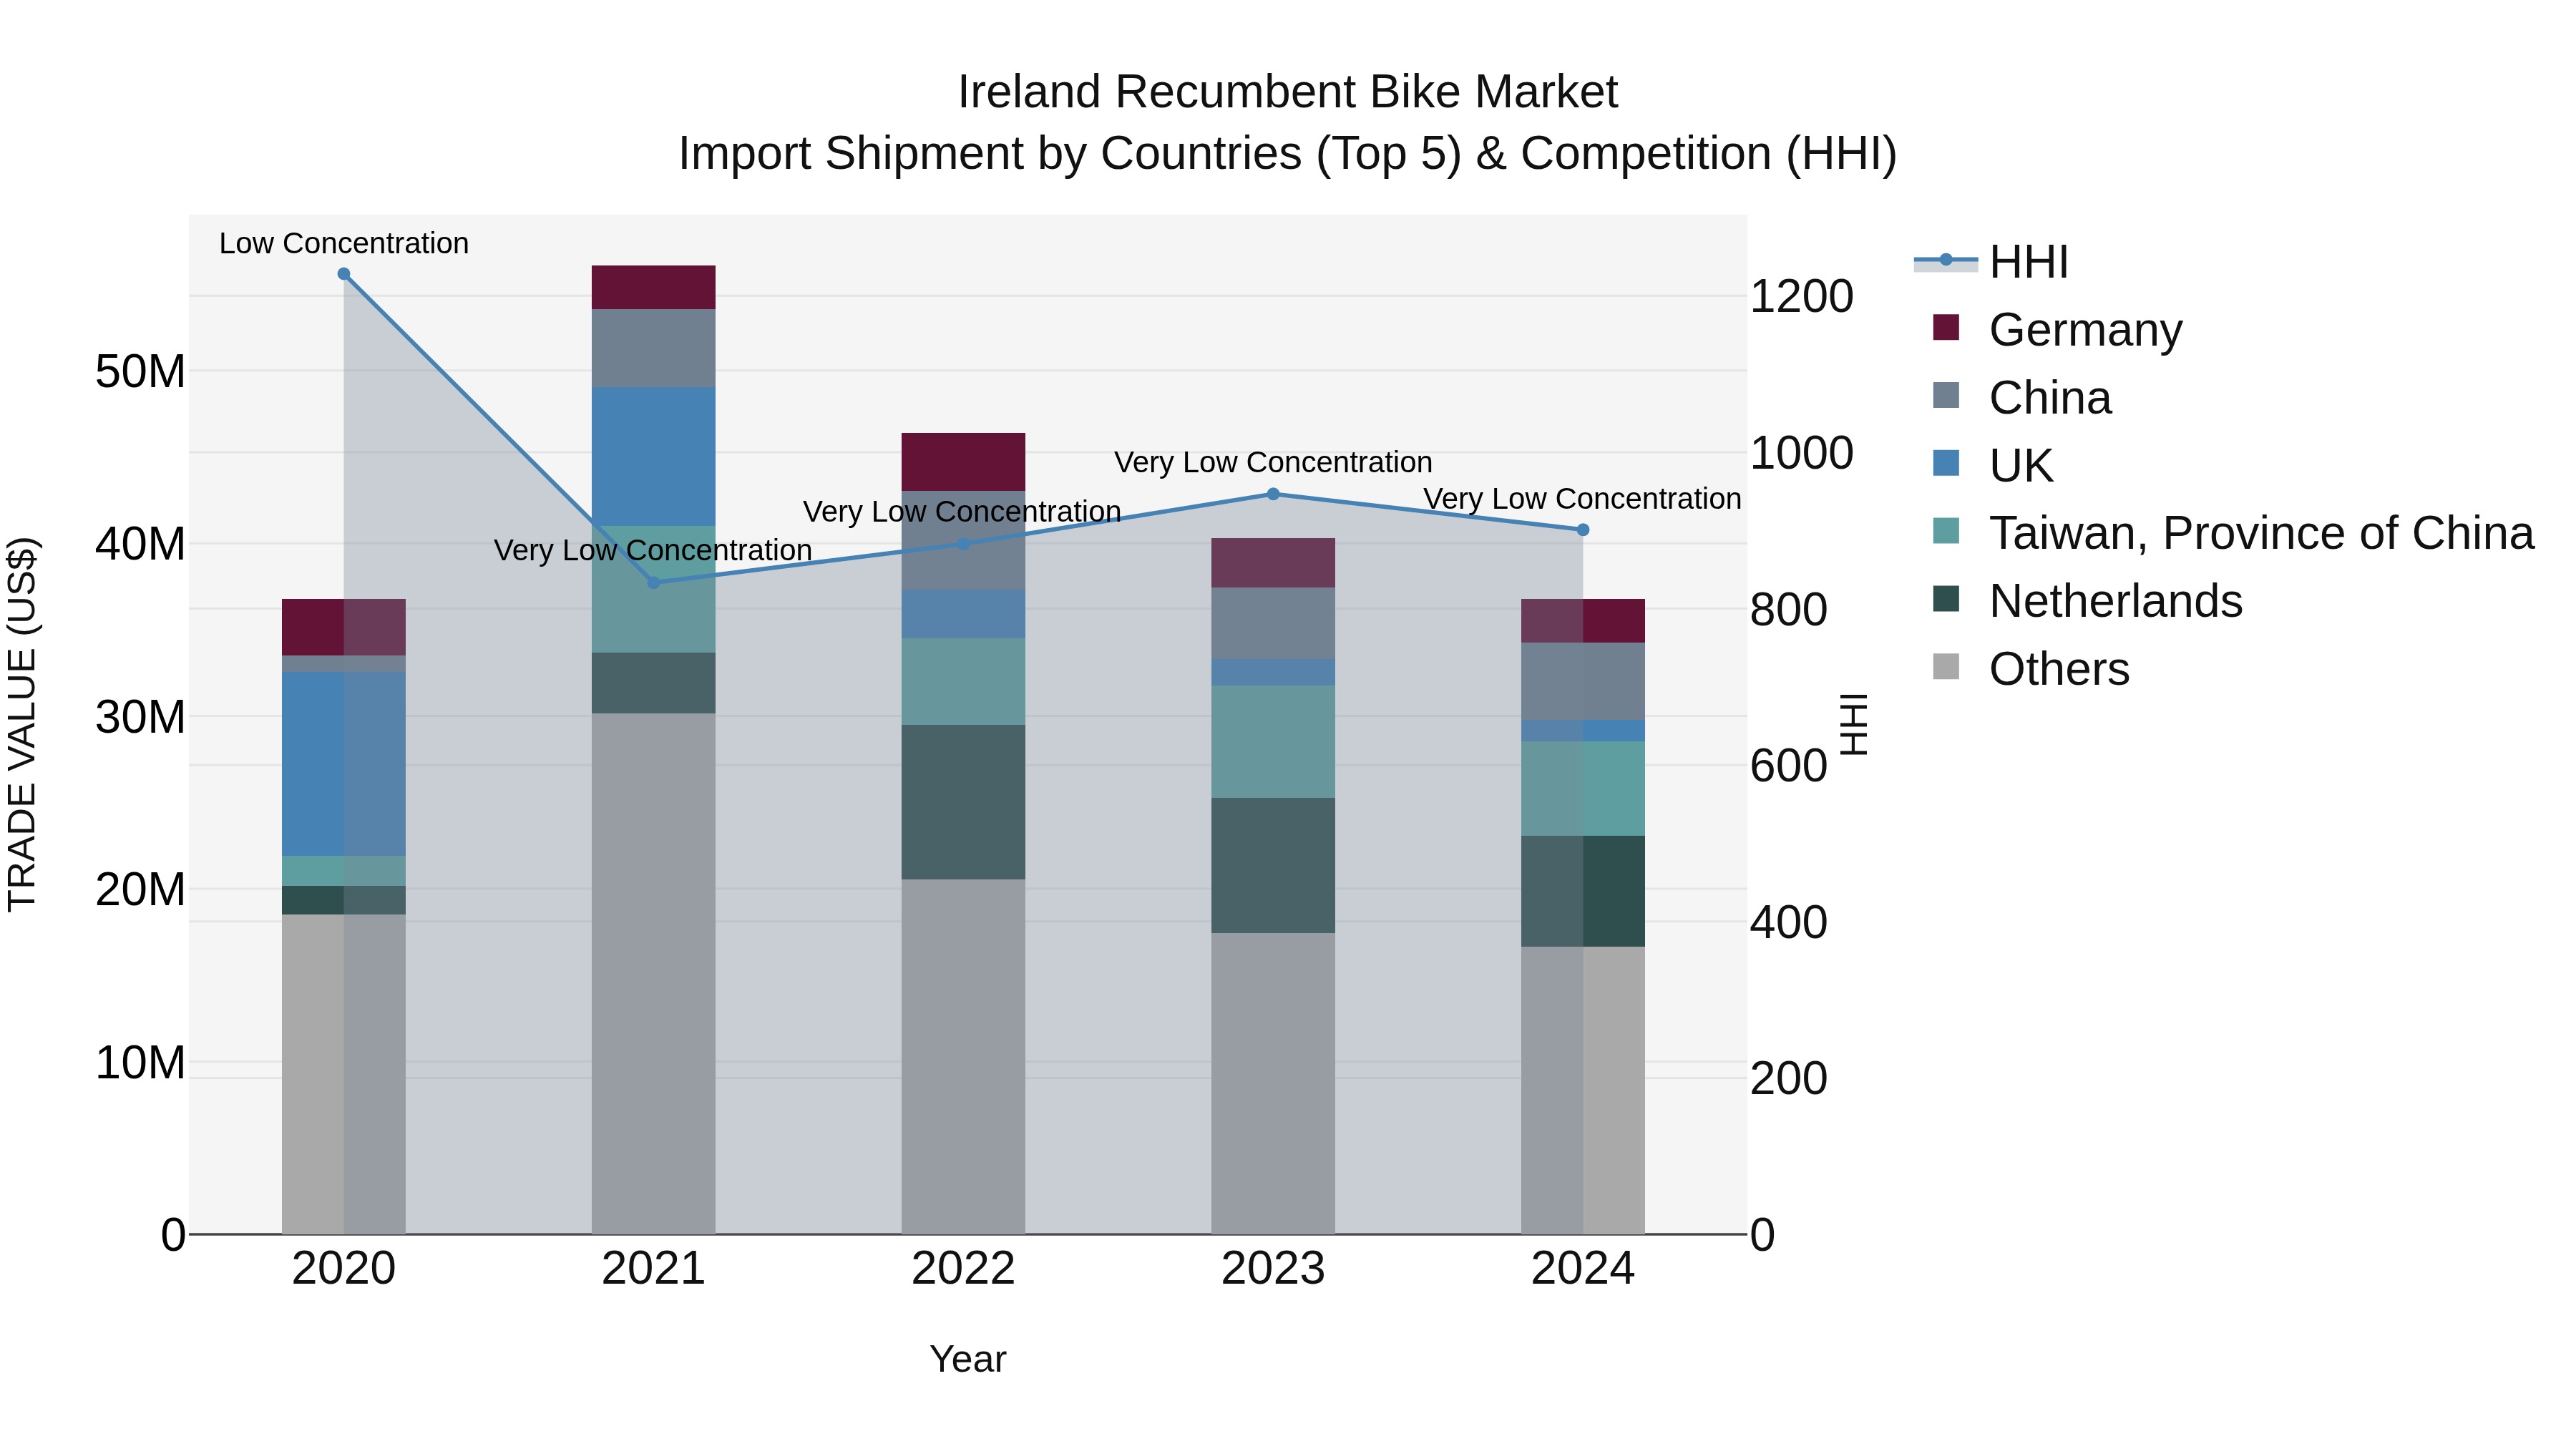Click the Others segment of the 2022 bar

click(963, 1057)
